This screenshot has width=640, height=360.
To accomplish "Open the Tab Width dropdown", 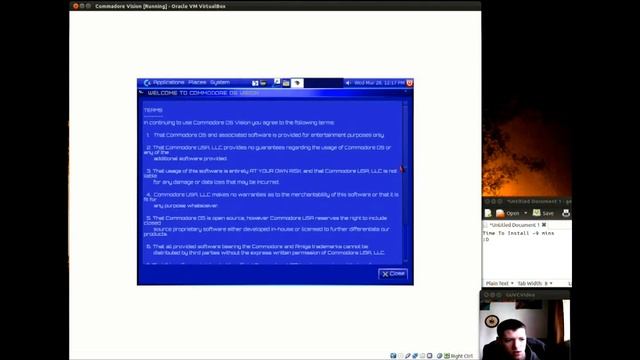I will (x=535, y=283).
